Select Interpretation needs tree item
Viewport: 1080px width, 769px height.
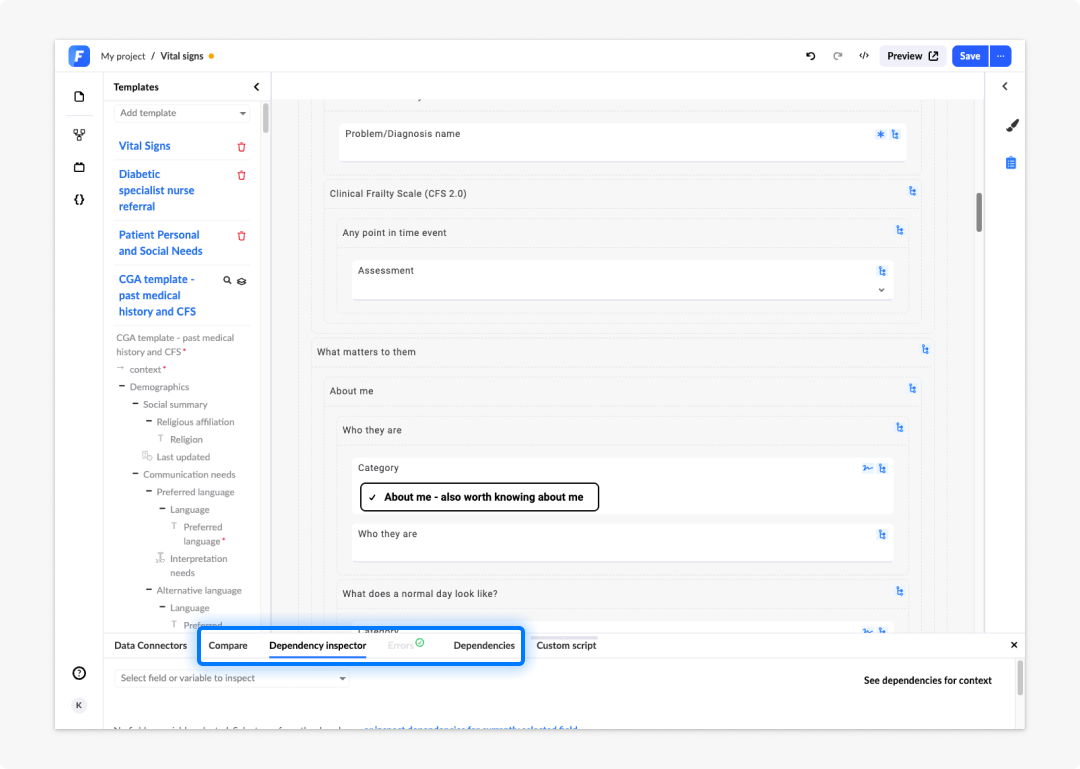pos(198,566)
